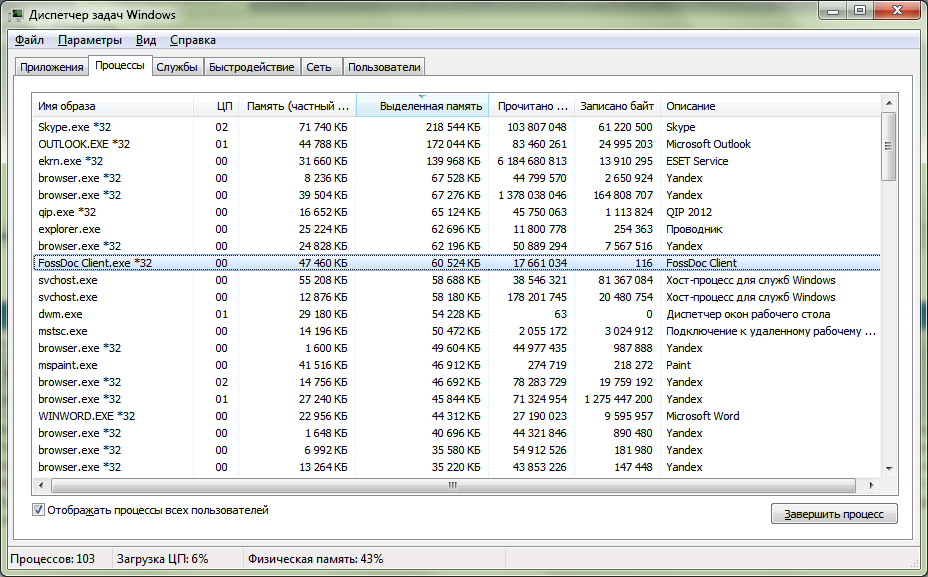Switch to the Быстродействие tab
928x577 pixels.
[x=252, y=67]
